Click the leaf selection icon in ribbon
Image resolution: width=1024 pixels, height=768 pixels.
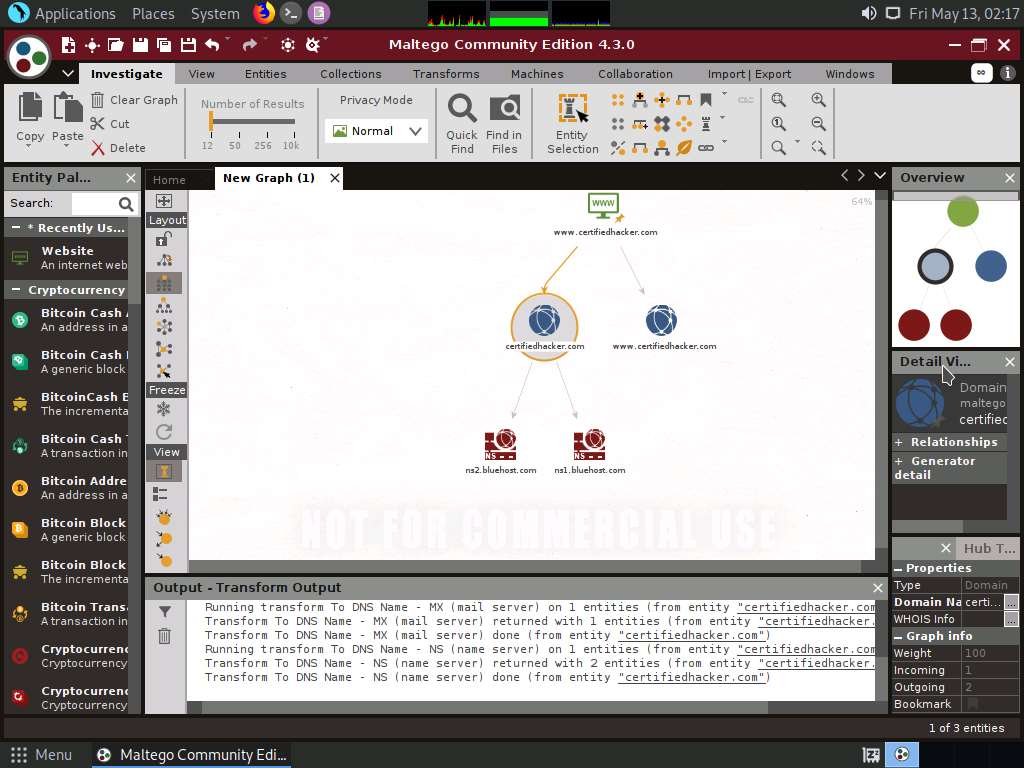(x=684, y=148)
